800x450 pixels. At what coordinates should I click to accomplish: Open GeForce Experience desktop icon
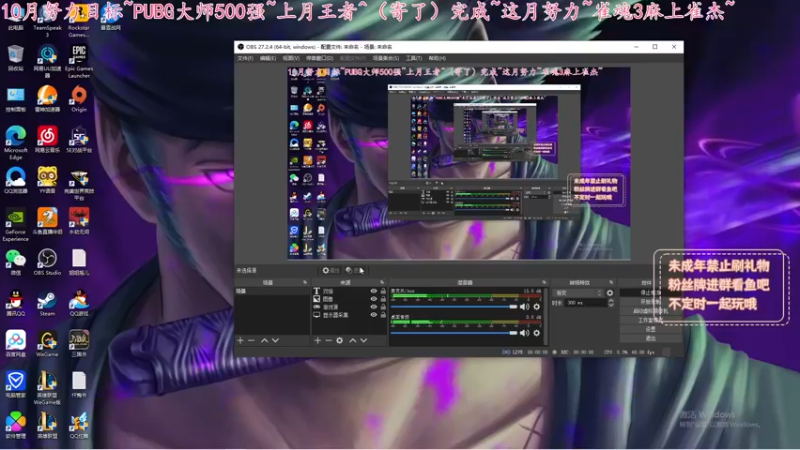(16, 224)
